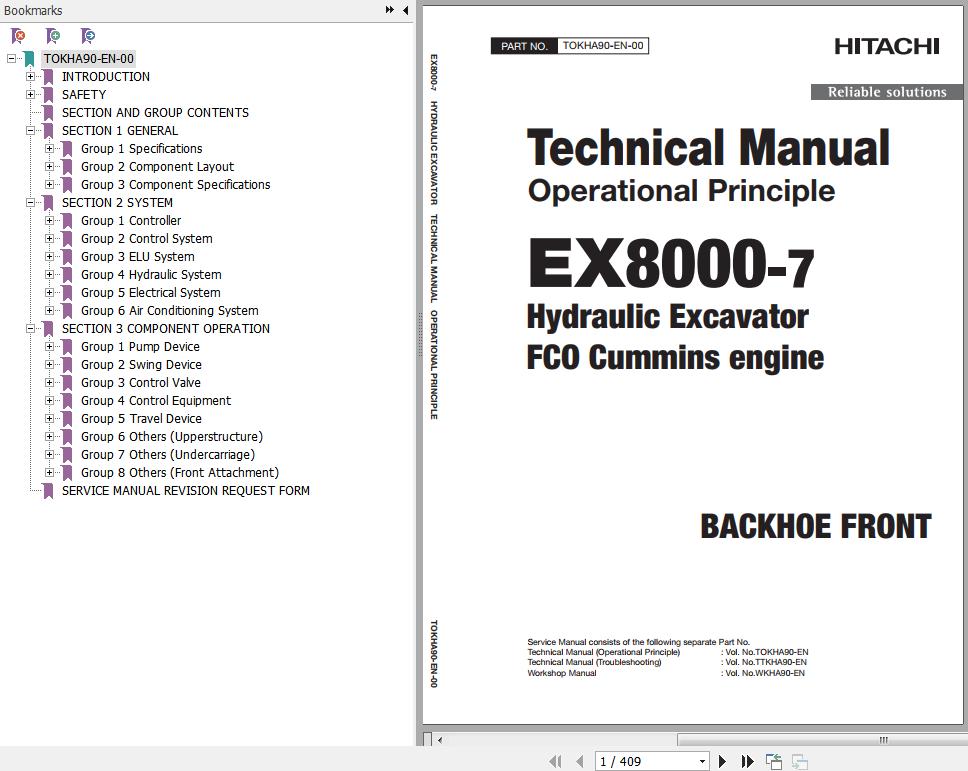Click the split view icon in bottom bar
Screen dimensions: 968x771
click(x=774, y=762)
